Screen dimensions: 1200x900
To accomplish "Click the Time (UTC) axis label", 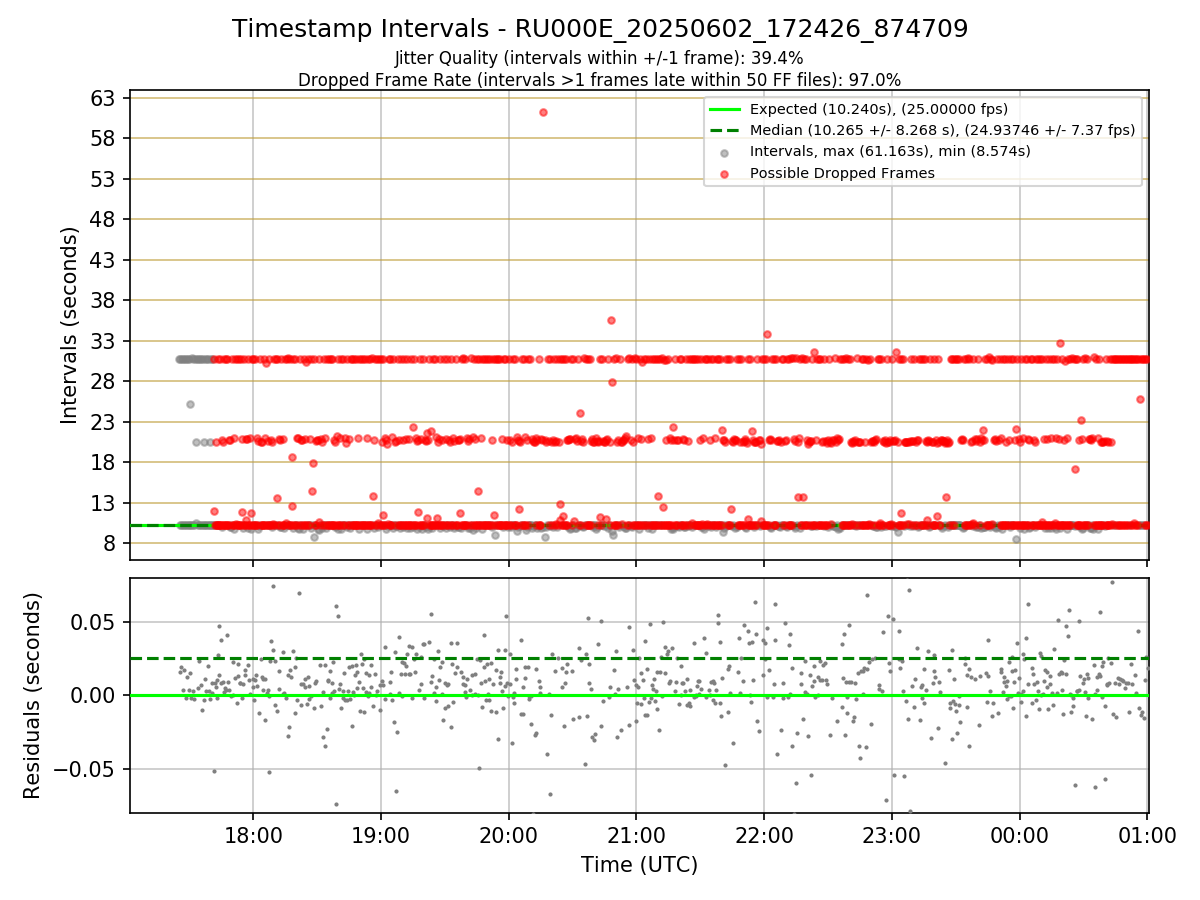I will point(639,864).
